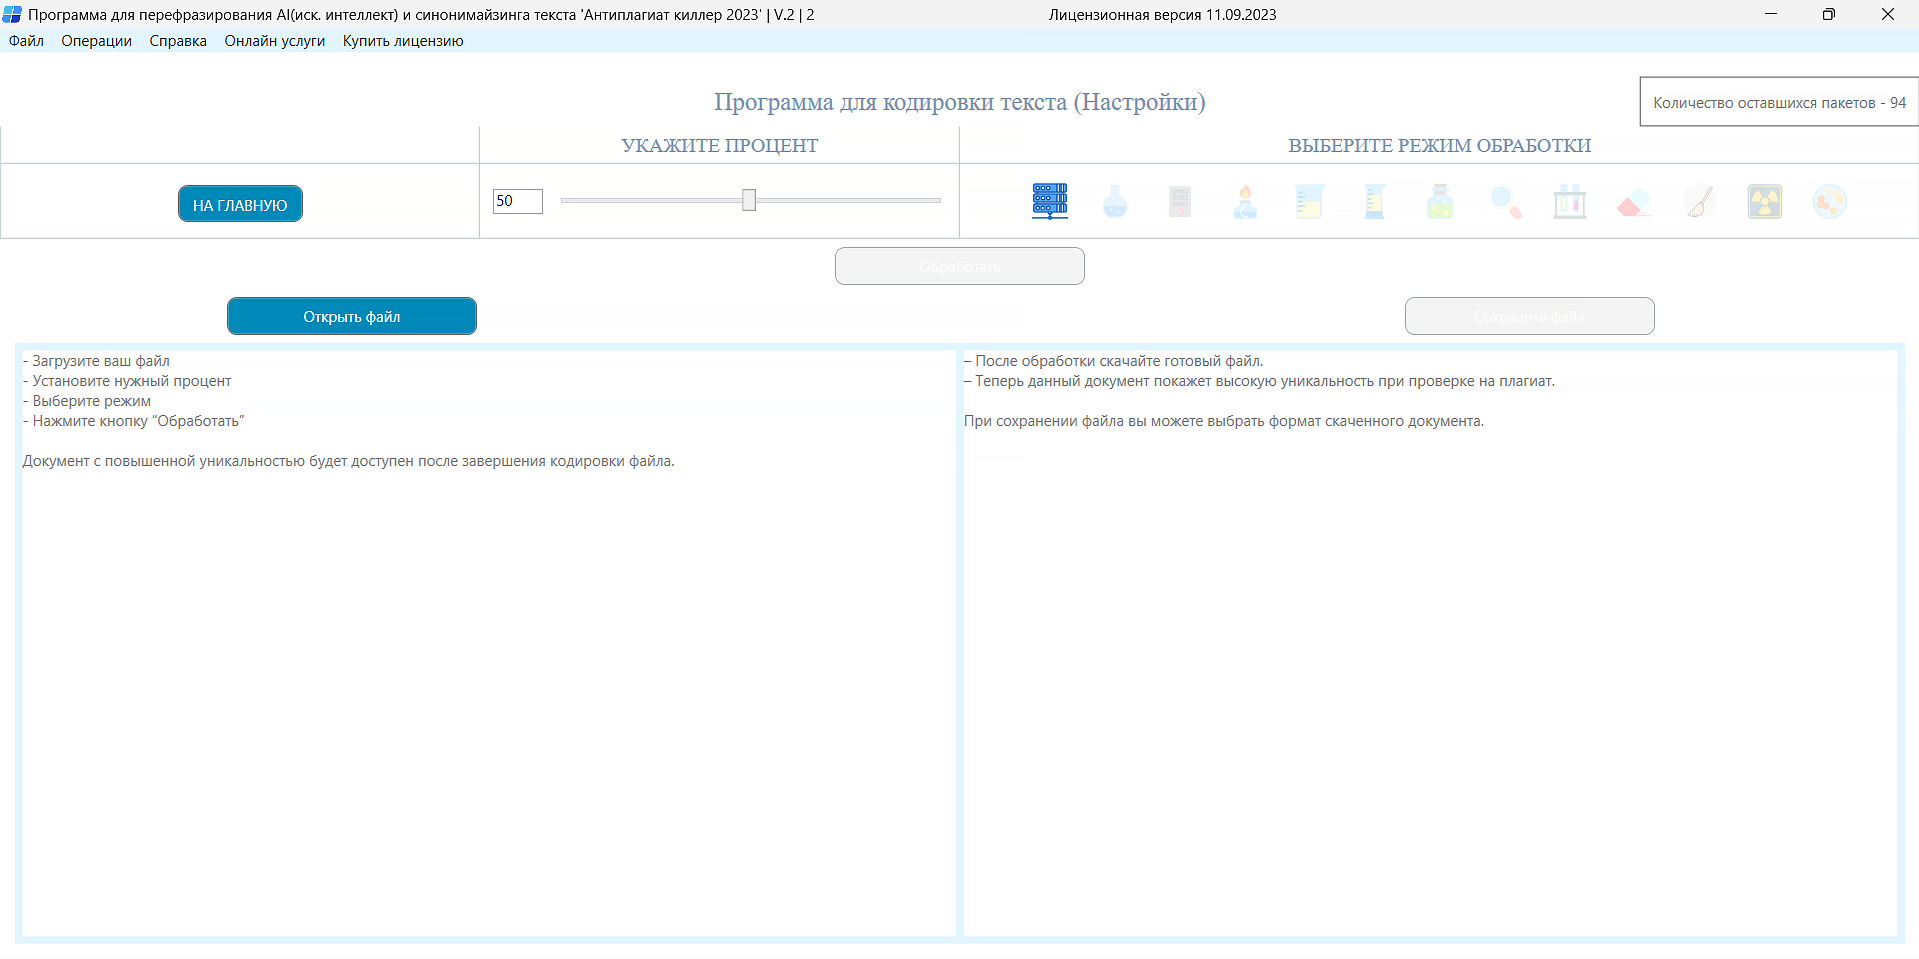This screenshot has width=1919, height=959.
Task: Click the disabled Сохранить файл button
Action: tap(1530, 316)
